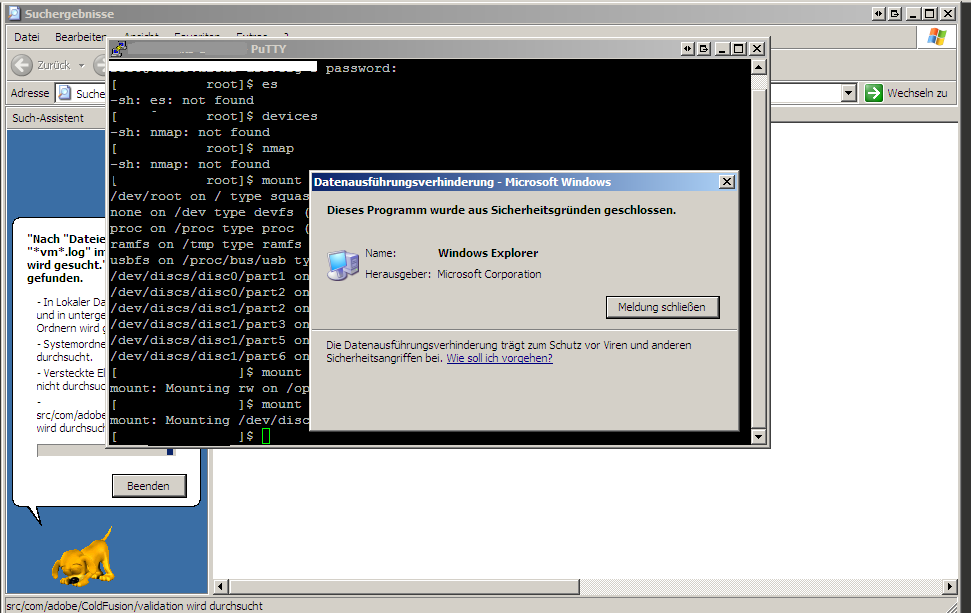Screen dimensions: 971x613
Task: Open the Datei menu
Action: click(27, 37)
